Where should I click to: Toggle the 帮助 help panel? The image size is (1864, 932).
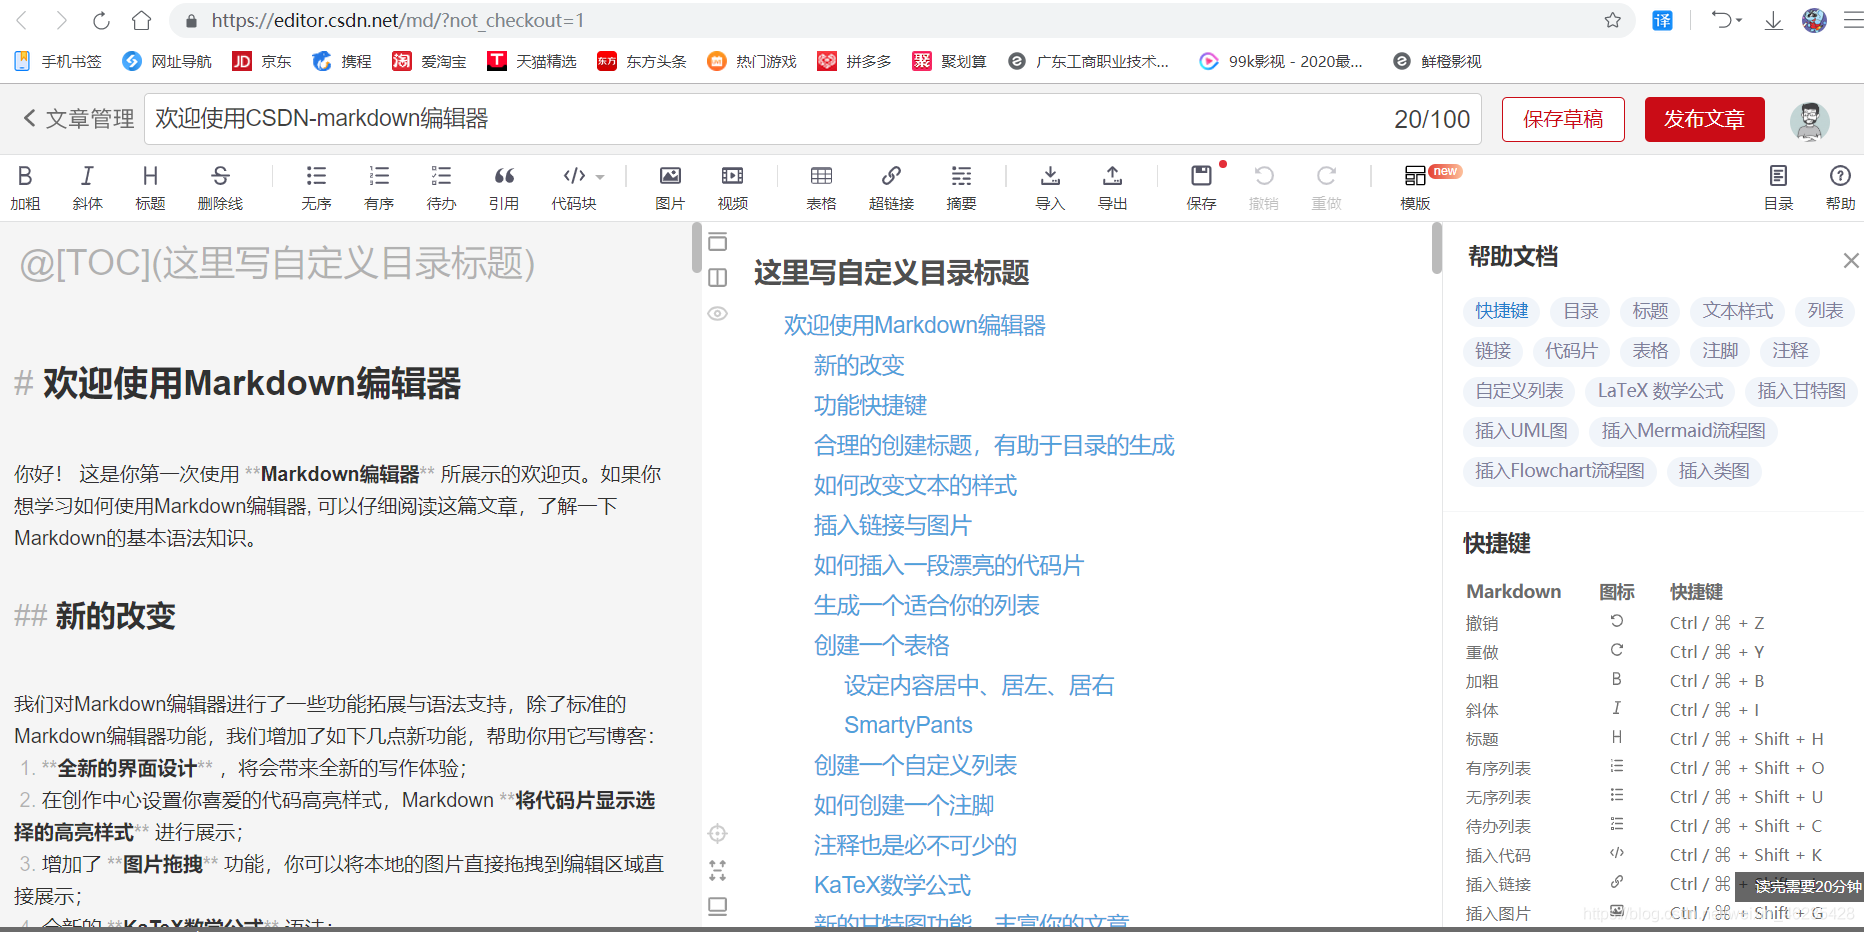[x=1840, y=187]
